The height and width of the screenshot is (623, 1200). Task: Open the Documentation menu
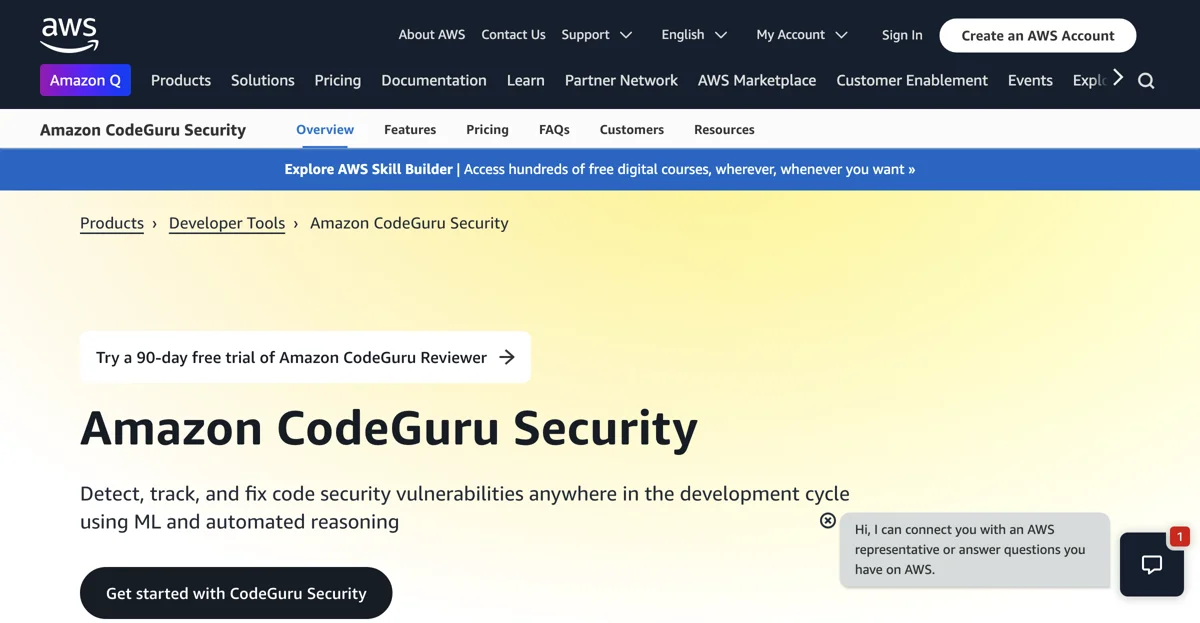pyautogui.click(x=434, y=80)
